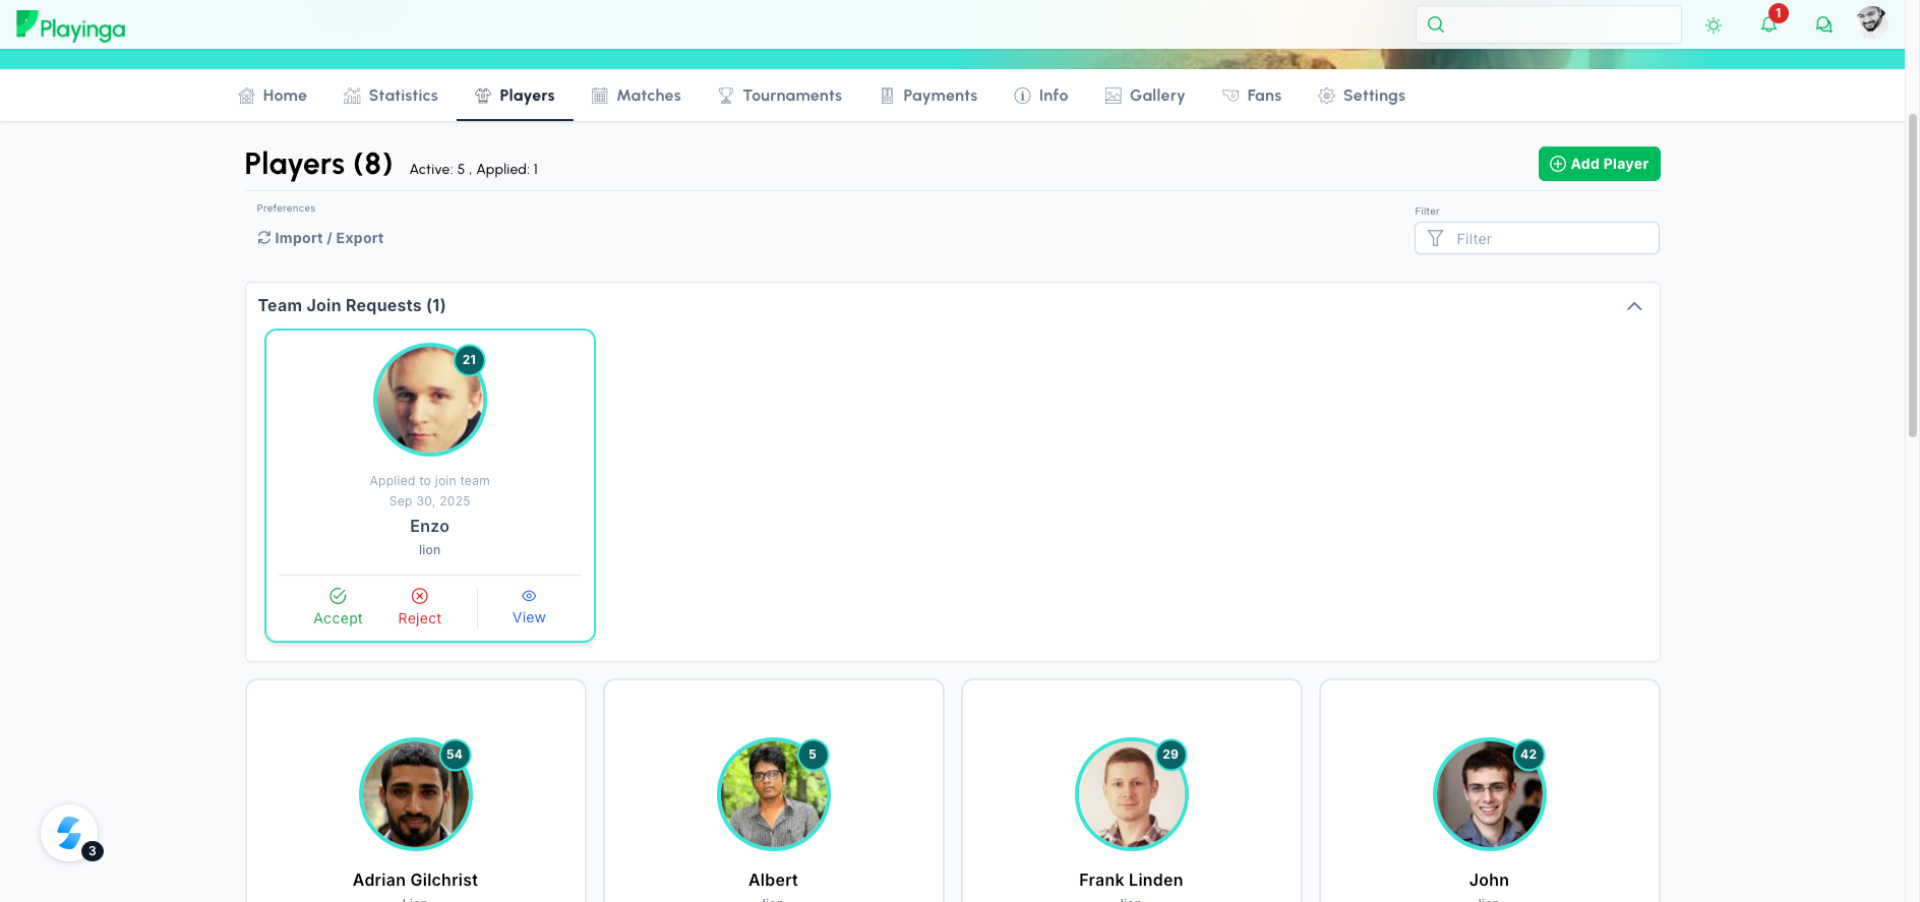The height and width of the screenshot is (902, 1920).
Task: Collapse the Team Join Requests section
Action: coord(1634,306)
